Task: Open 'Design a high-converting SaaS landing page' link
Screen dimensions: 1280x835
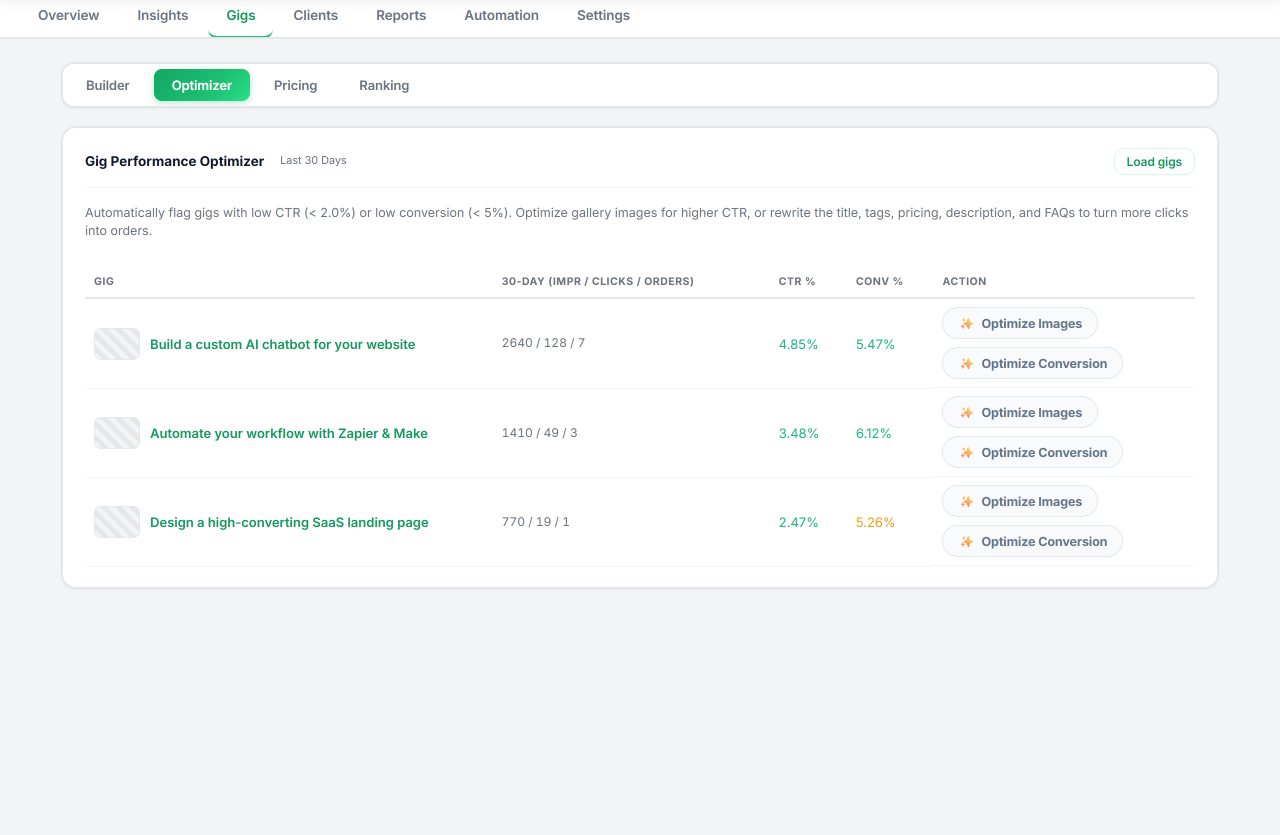Action: click(289, 522)
